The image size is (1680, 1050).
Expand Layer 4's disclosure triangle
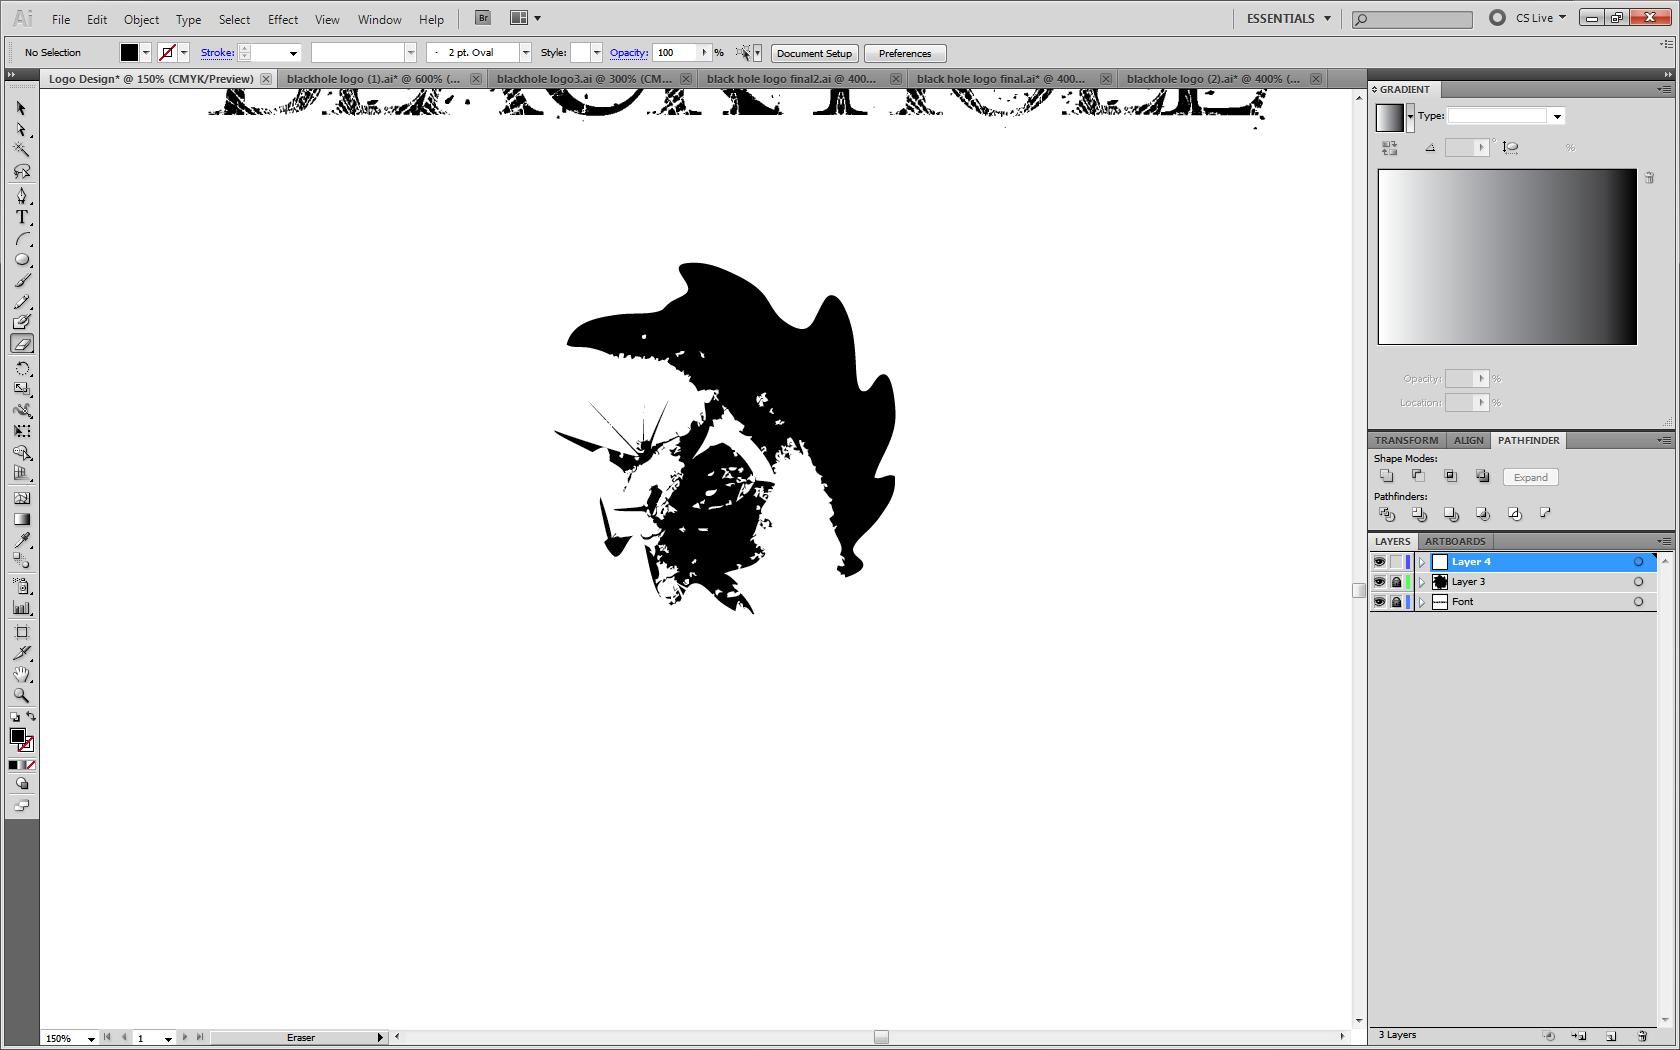1421,562
